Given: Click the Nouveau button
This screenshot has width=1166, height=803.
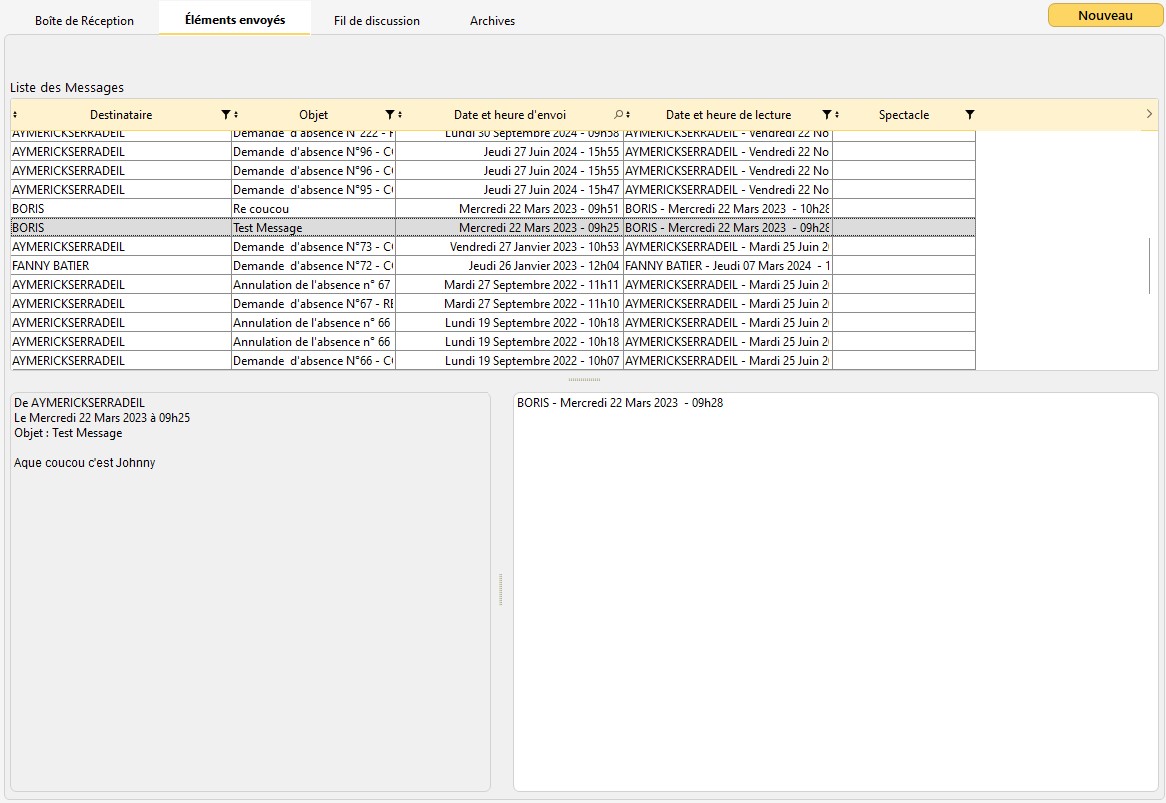Looking at the screenshot, I should coord(1105,16).
